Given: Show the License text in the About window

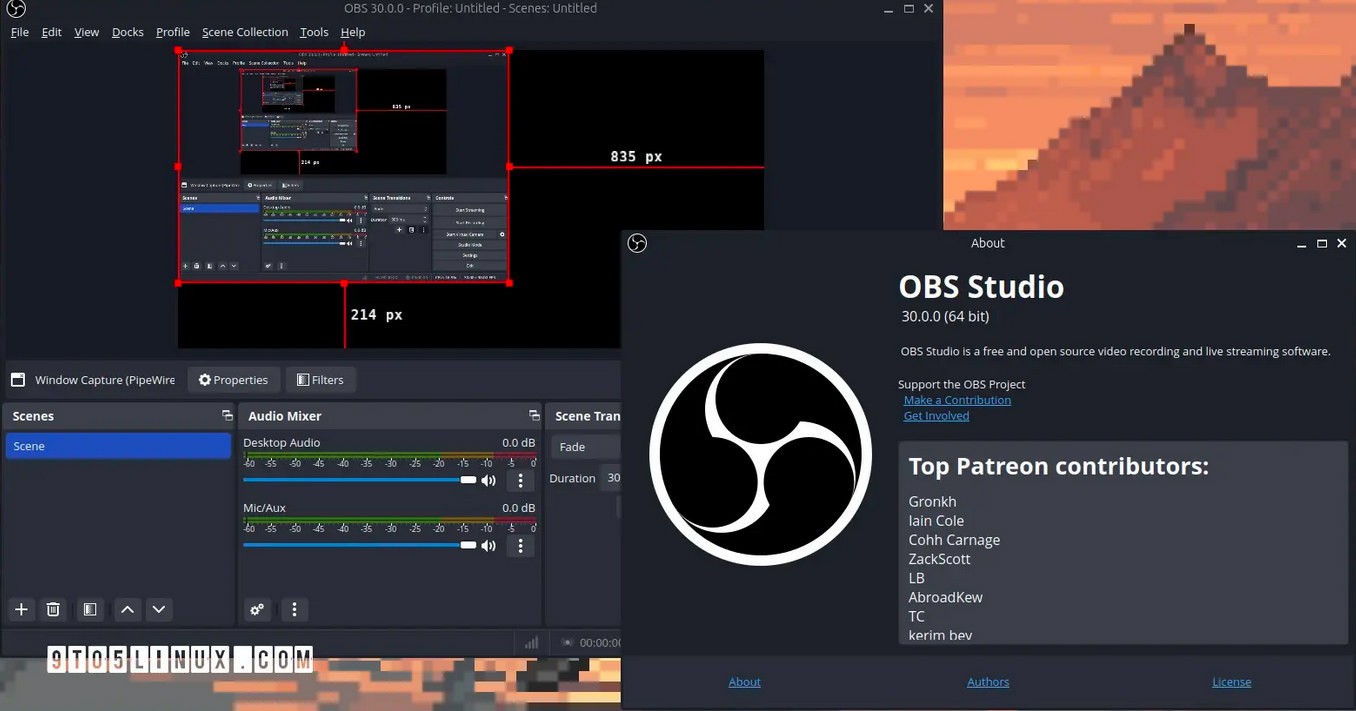Looking at the screenshot, I should [x=1231, y=682].
